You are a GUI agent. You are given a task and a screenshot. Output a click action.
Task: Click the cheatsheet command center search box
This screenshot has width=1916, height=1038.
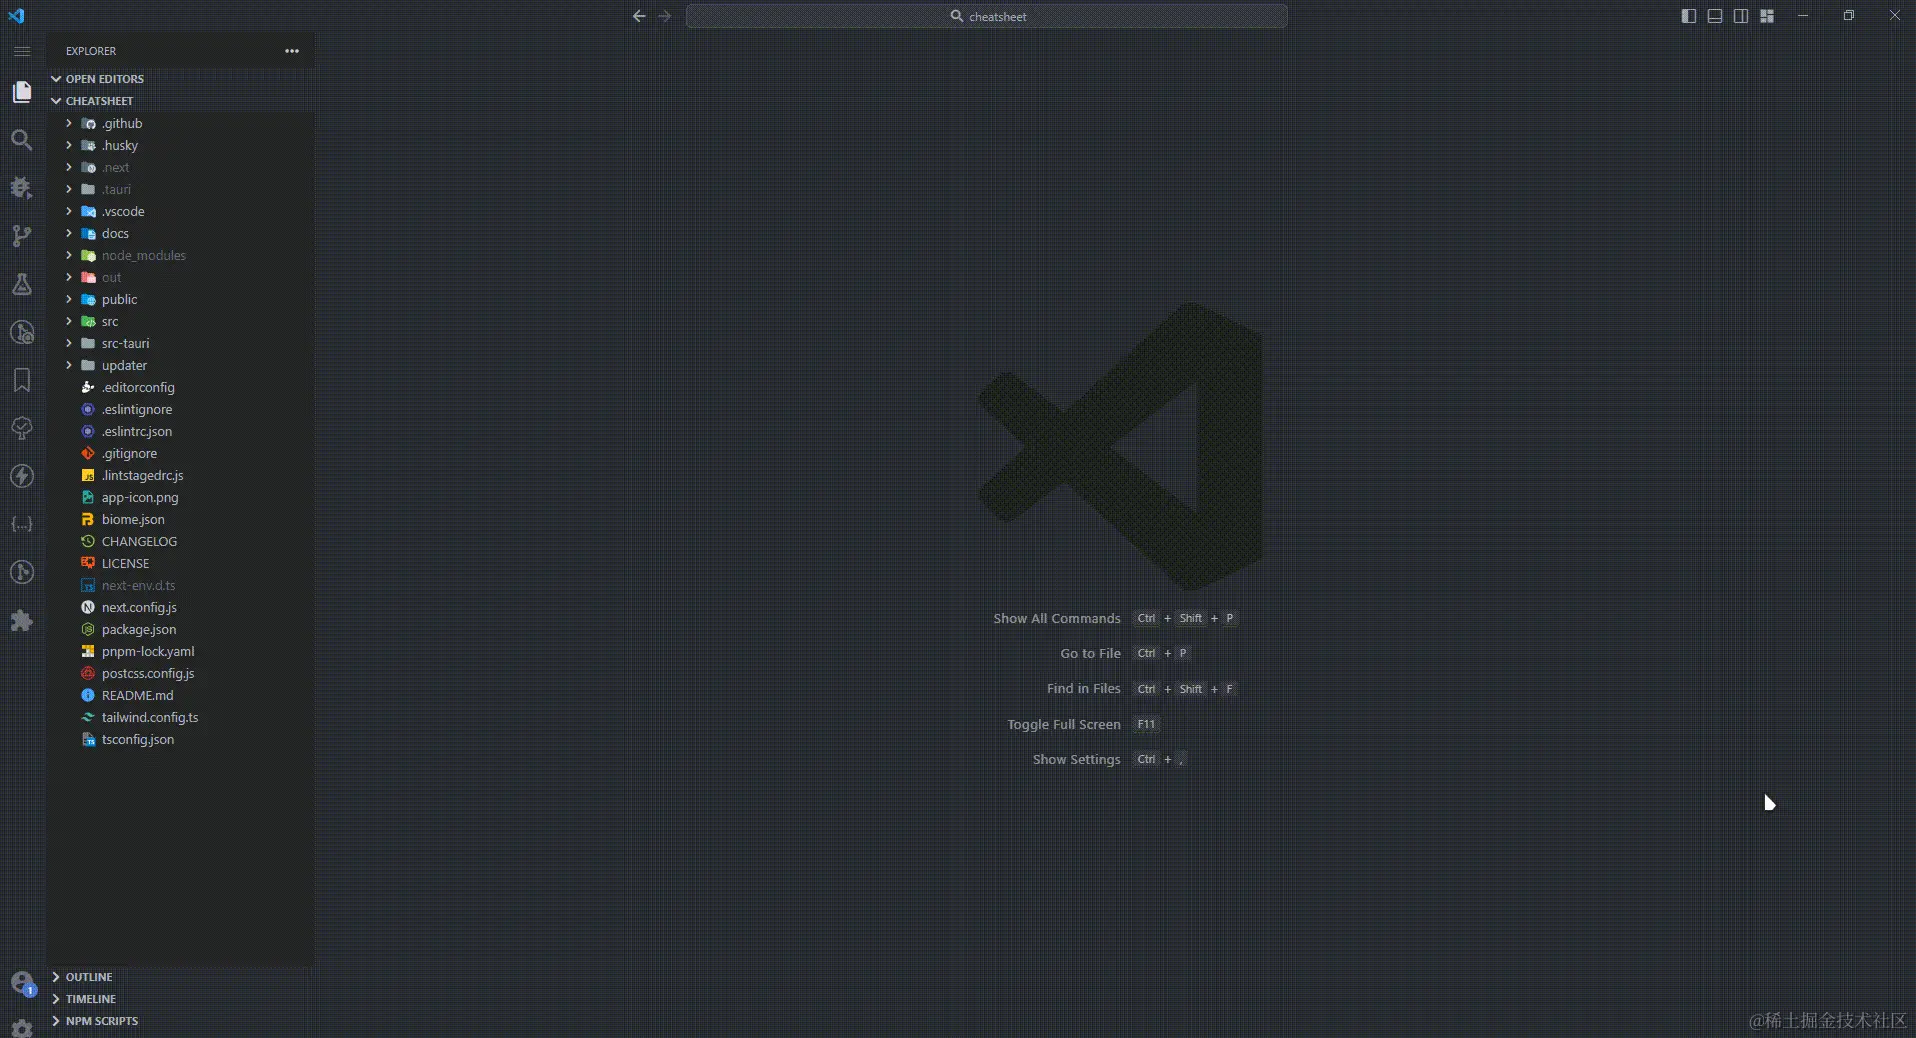(987, 16)
